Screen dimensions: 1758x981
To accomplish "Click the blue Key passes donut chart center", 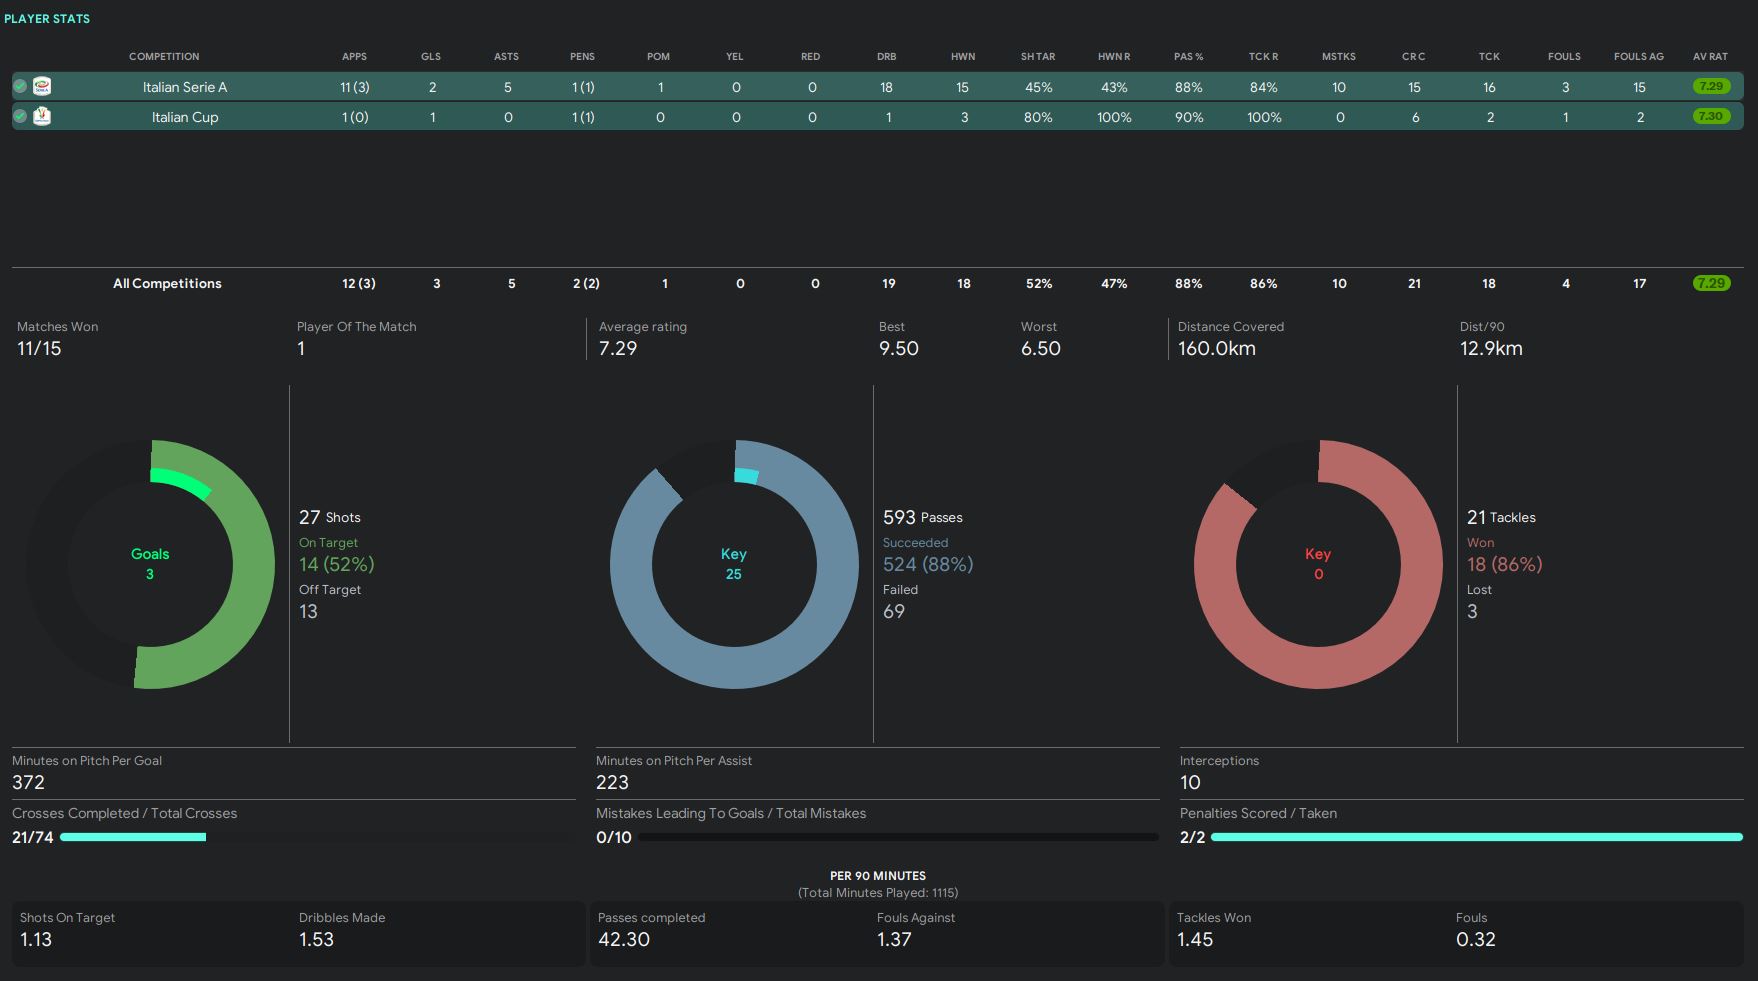I will pos(734,564).
